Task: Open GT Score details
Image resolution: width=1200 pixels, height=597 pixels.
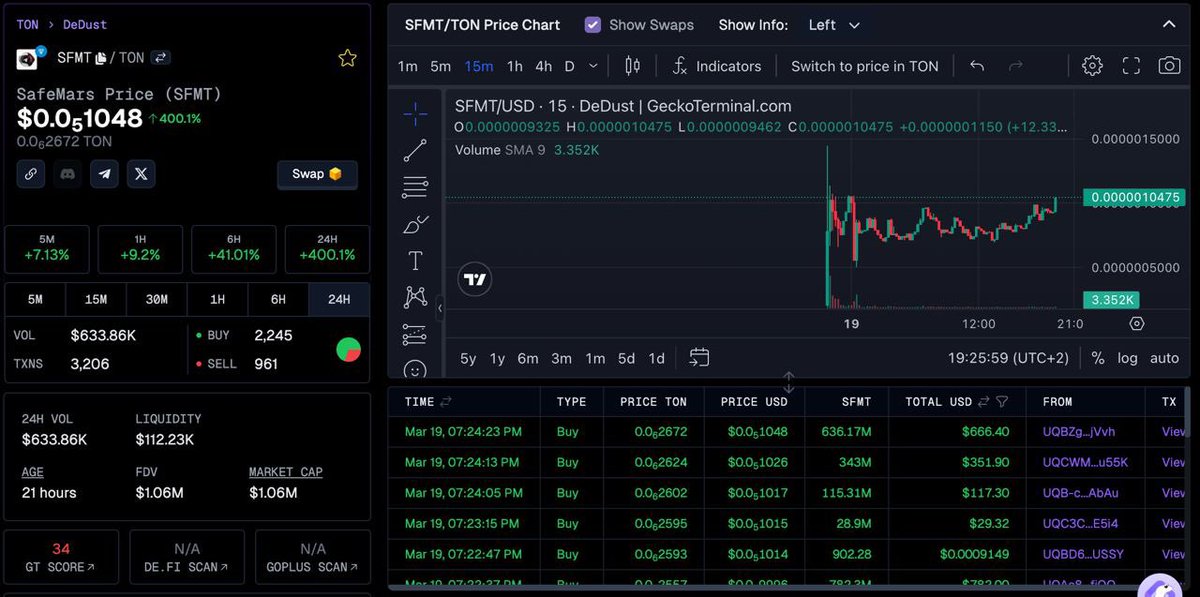Action: tap(61, 558)
